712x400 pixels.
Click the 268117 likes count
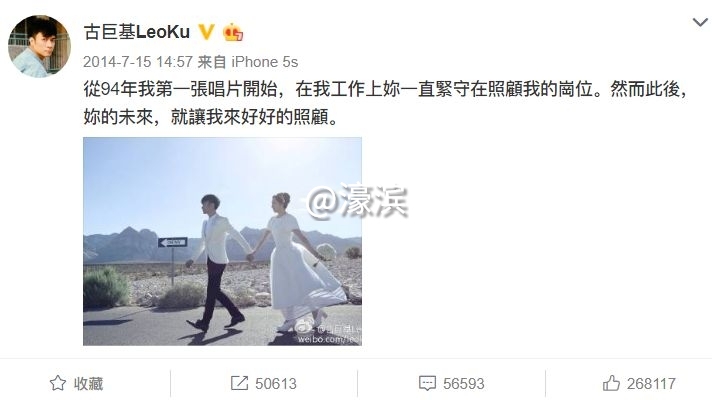point(651,384)
